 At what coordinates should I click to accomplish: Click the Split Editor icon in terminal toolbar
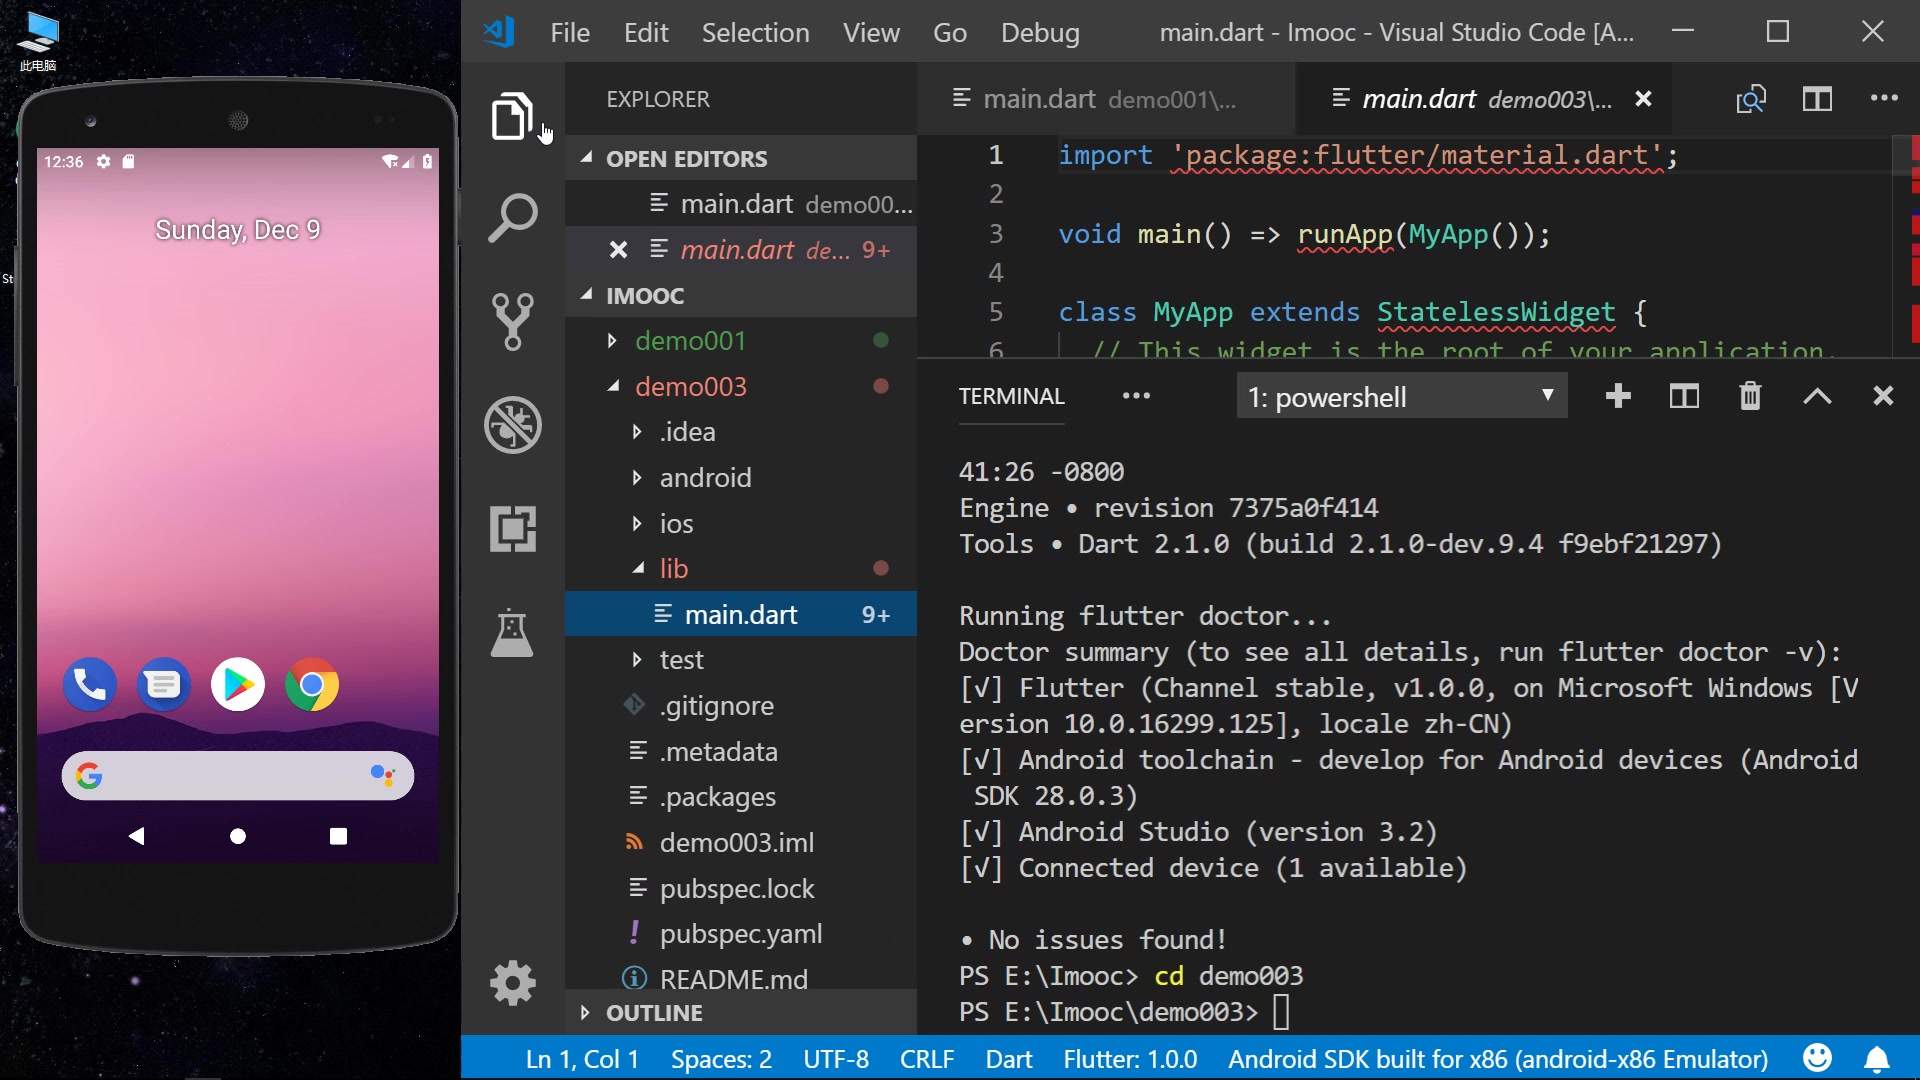[x=1683, y=397]
